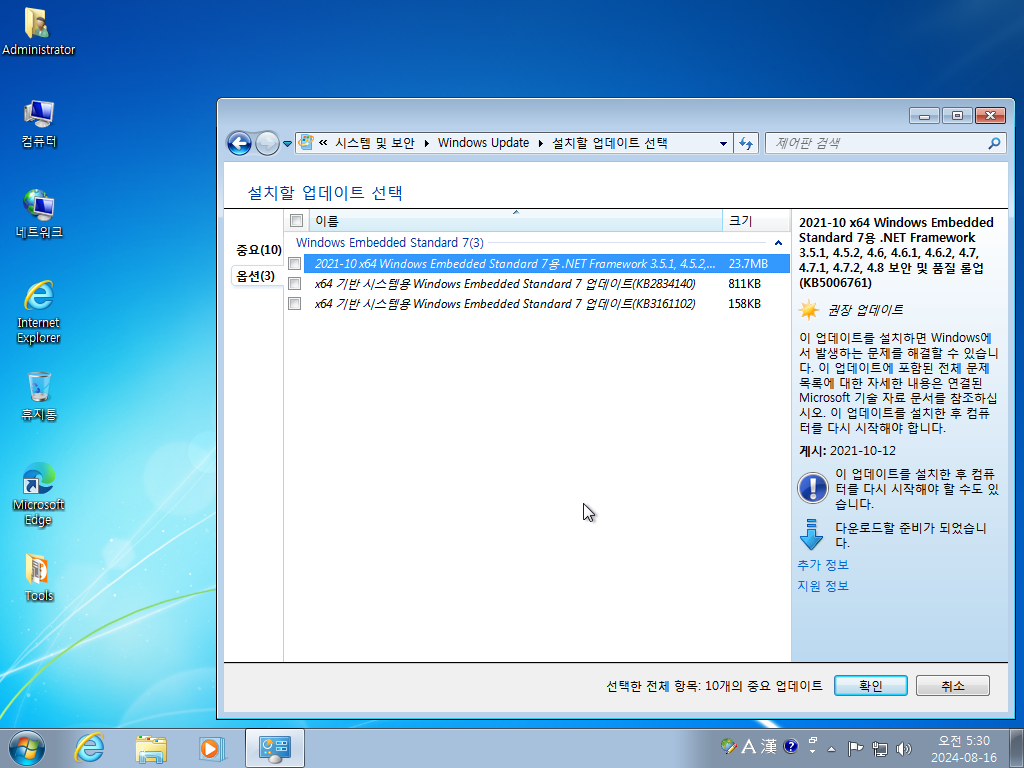The width and height of the screenshot is (1024, 768).
Task: Switch to the 옵션(3) tab
Action: click(x=255, y=276)
